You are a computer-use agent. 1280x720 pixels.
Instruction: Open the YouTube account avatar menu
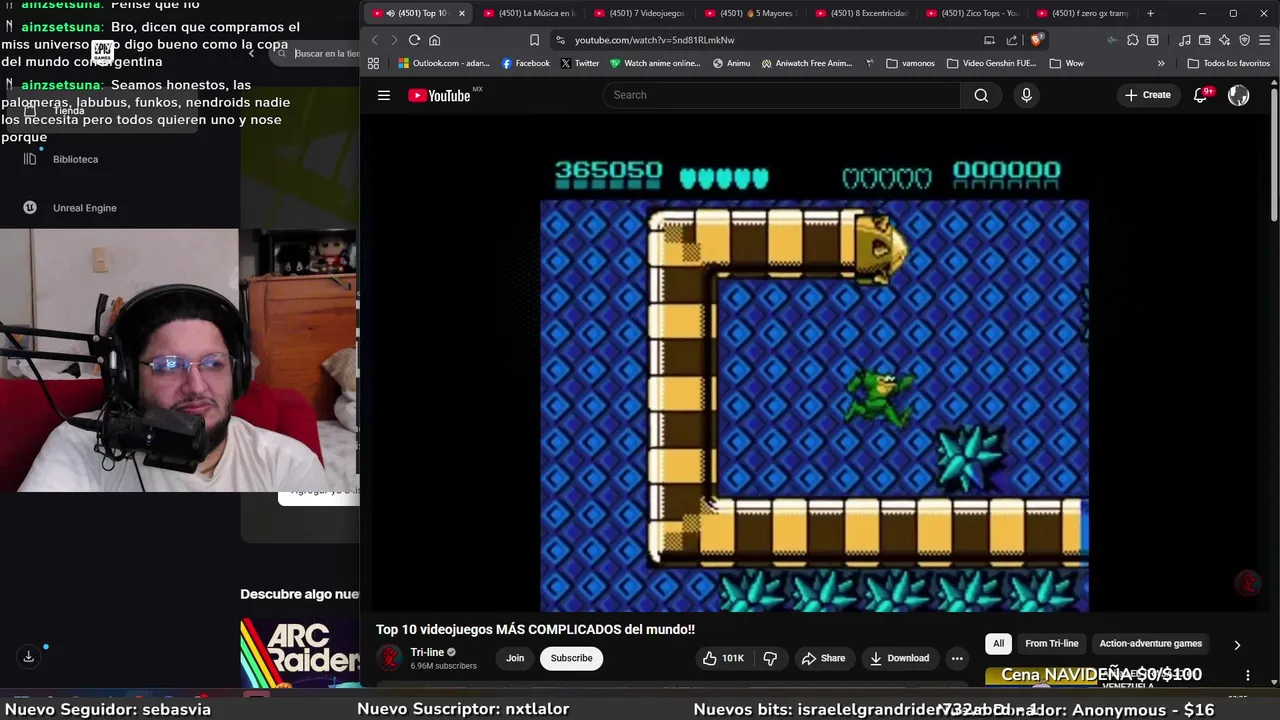pos(1239,95)
